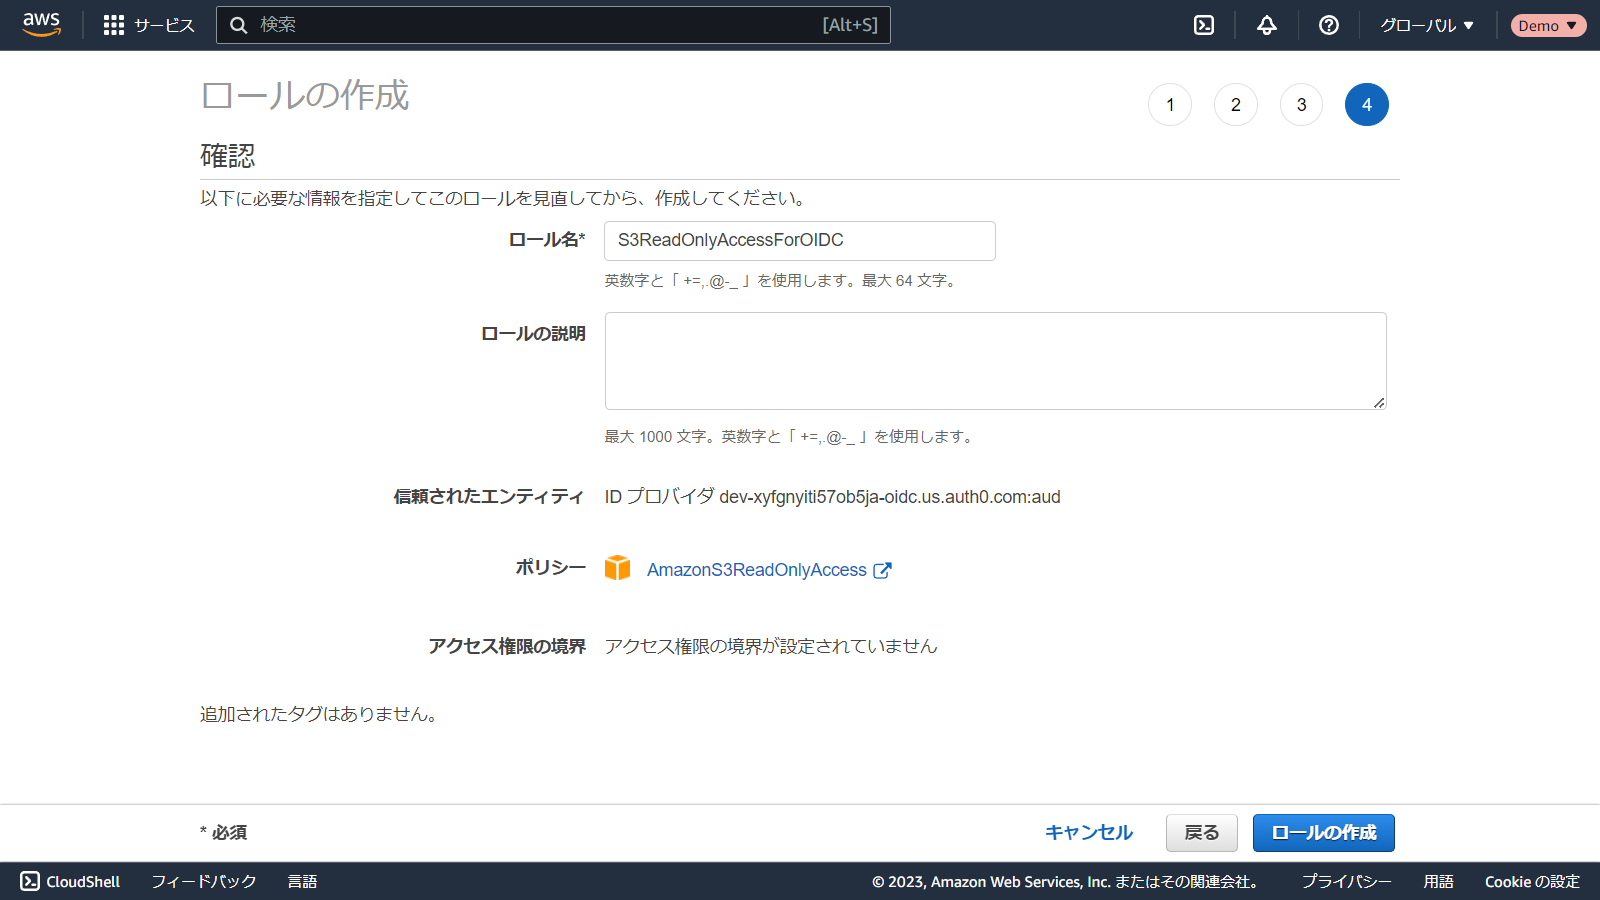Click the orange policy box icon

pyautogui.click(x=618, y=568)
